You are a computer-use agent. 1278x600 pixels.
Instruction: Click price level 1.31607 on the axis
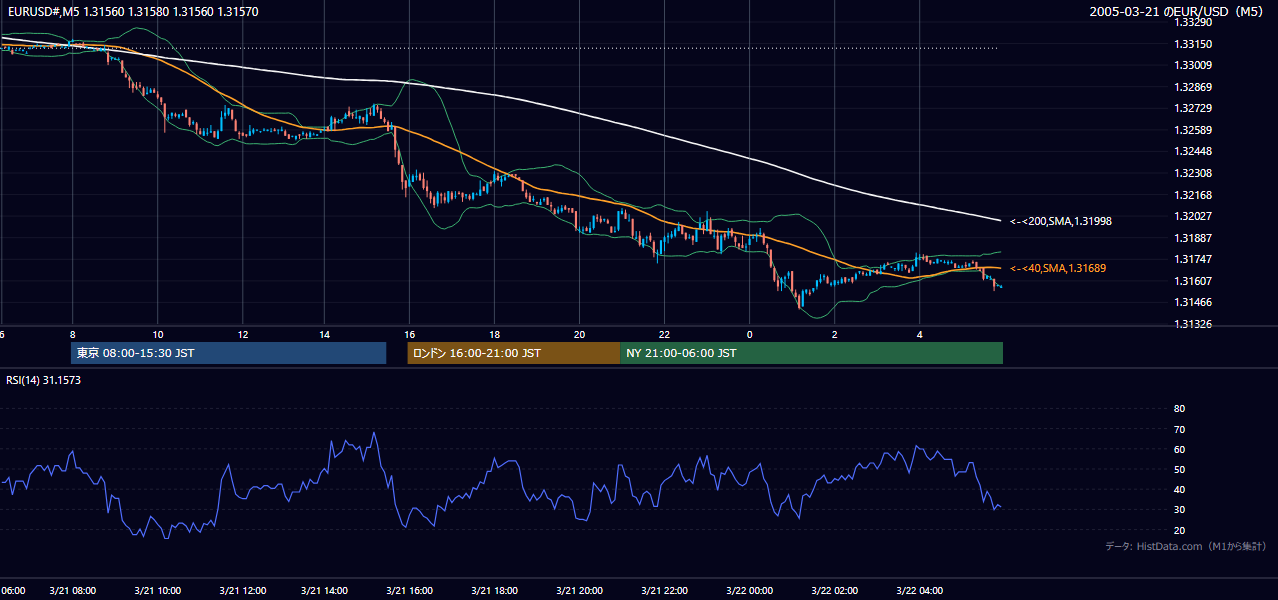click(x=1193, y=281)
